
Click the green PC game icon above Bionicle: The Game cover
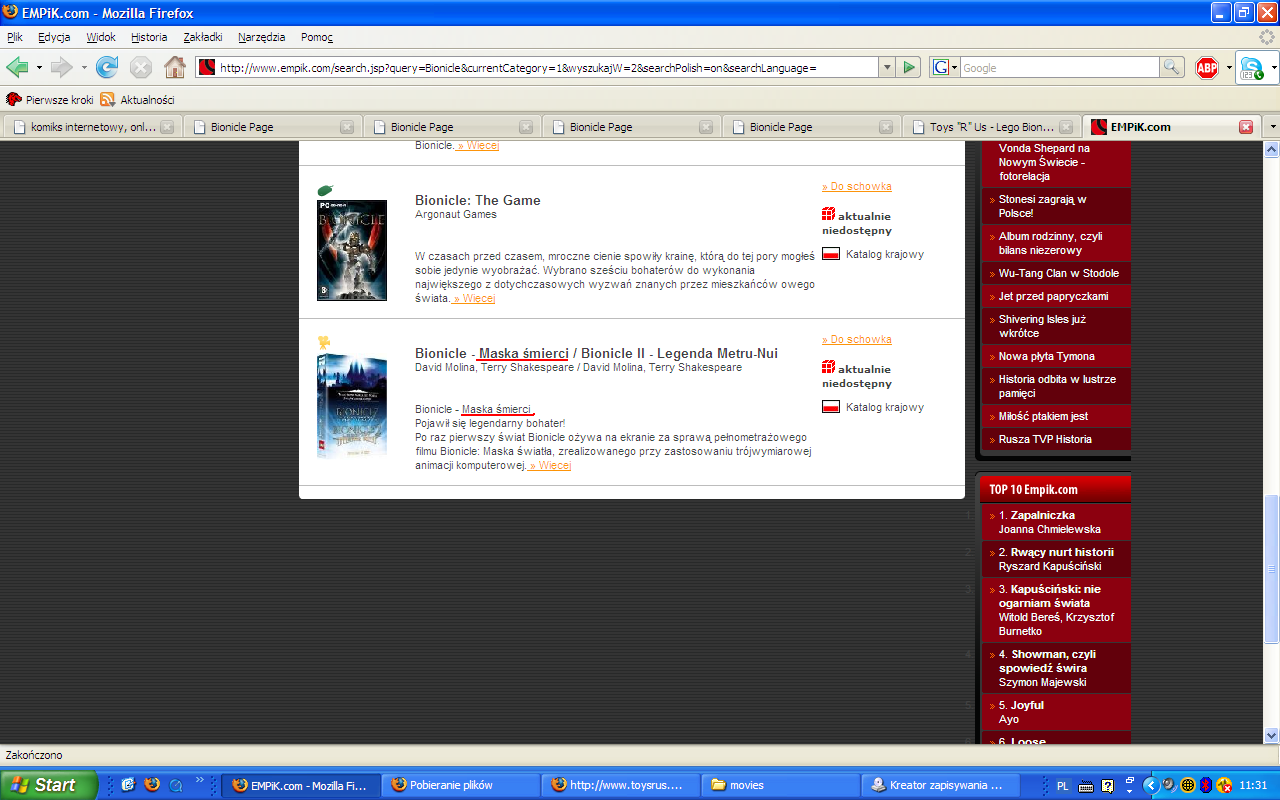[325, 190]
